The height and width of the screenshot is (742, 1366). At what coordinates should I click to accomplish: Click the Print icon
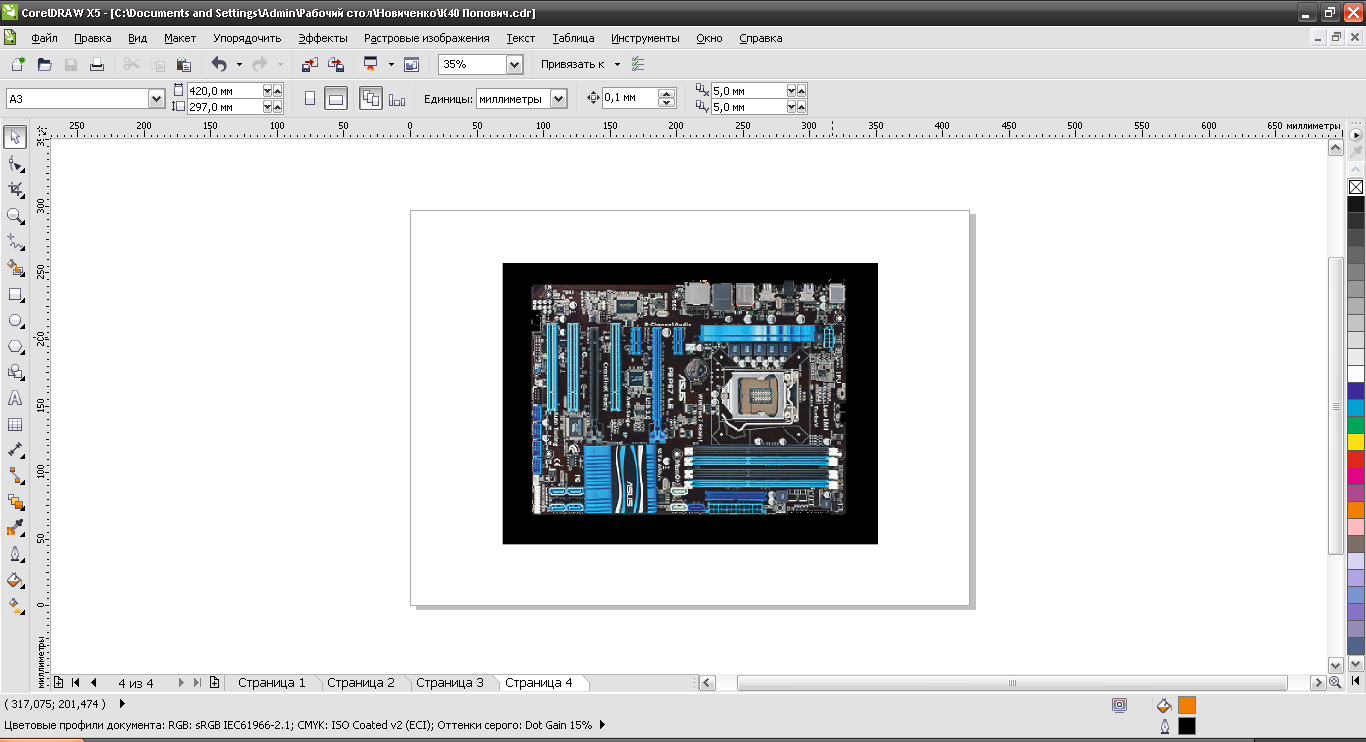pos(97,64)
